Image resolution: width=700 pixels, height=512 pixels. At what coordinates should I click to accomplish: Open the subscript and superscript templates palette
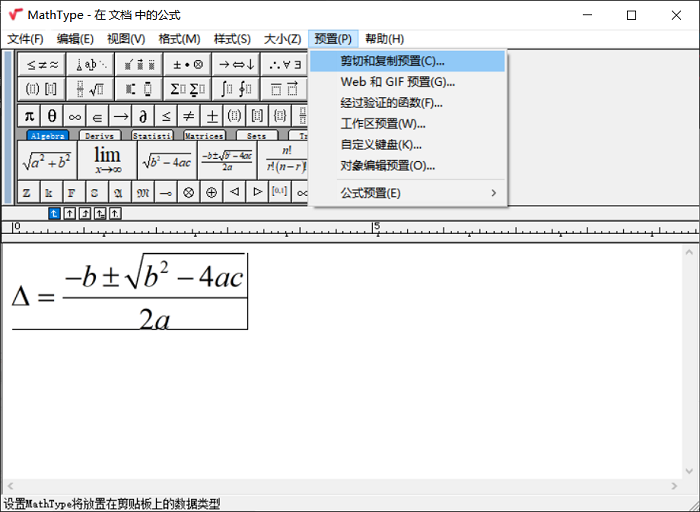tap(139, 89)
